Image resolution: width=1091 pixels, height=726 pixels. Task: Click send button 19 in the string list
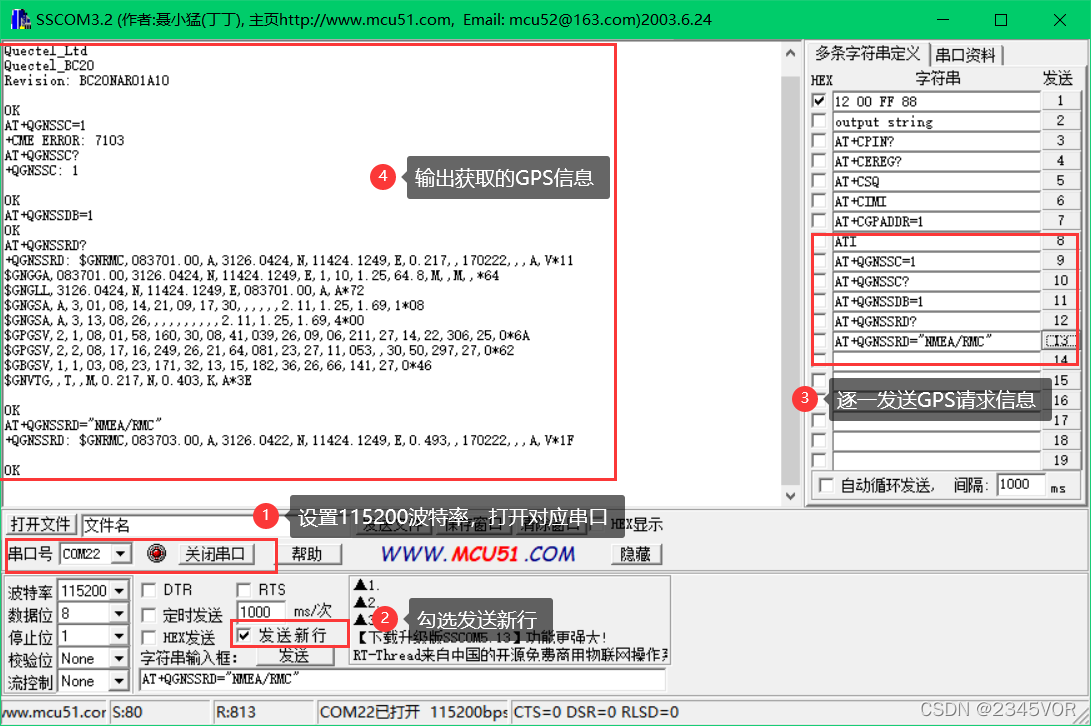pyautogui.click(x=1060, y=460)
